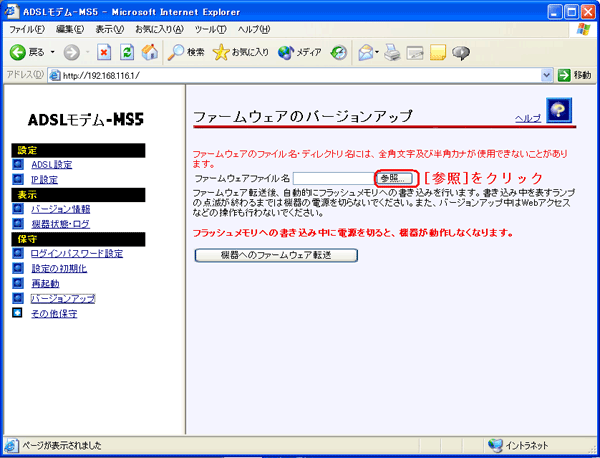
Task: Click the ヘルプ link at top right
Action: (x=528, y=118)
